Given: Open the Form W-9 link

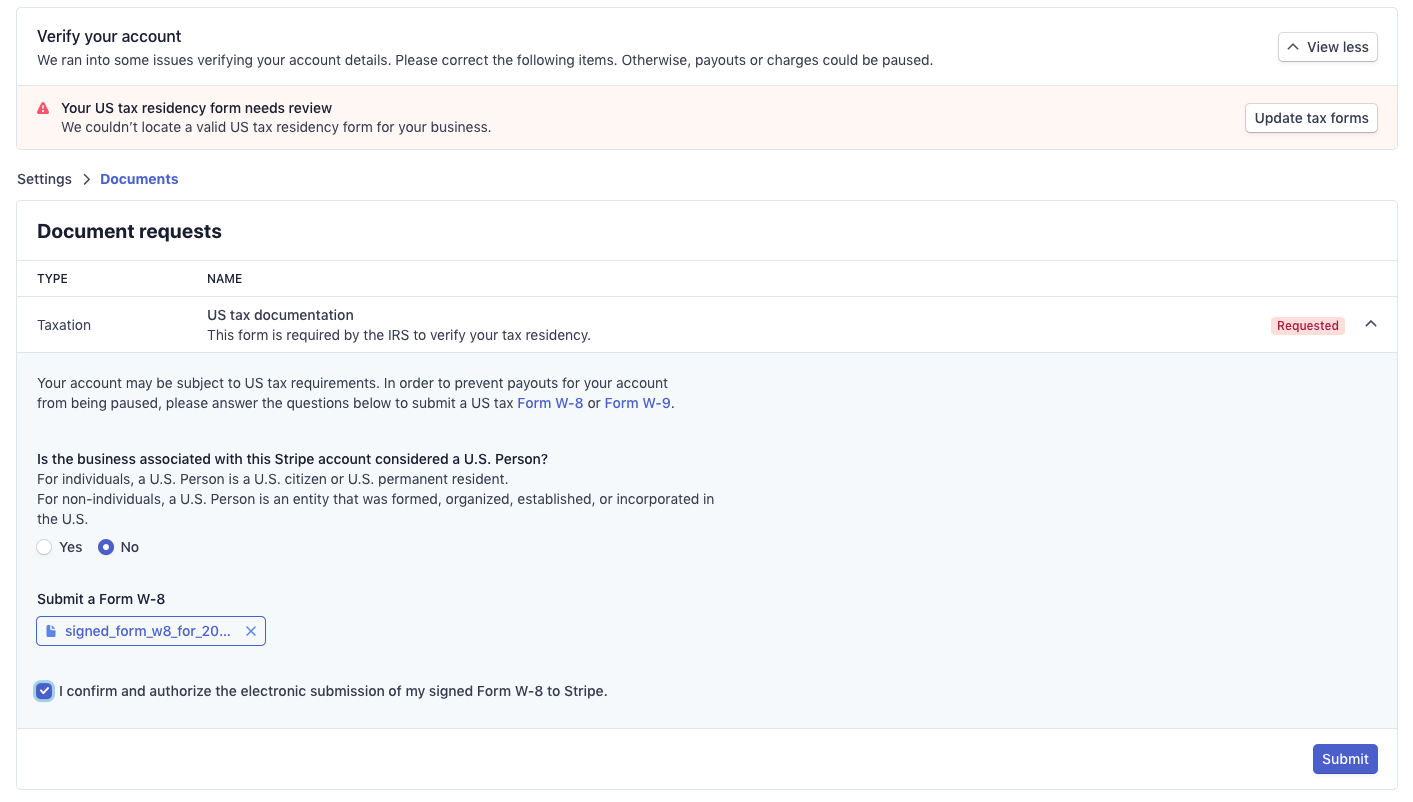Looking at the screenshot, I should click(637, 403).
